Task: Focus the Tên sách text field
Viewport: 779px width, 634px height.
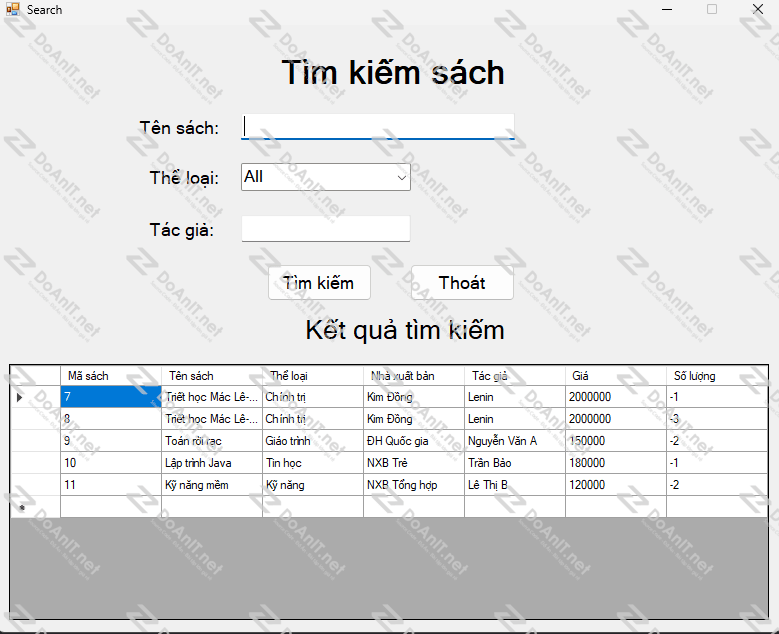Action: (378, 127)
